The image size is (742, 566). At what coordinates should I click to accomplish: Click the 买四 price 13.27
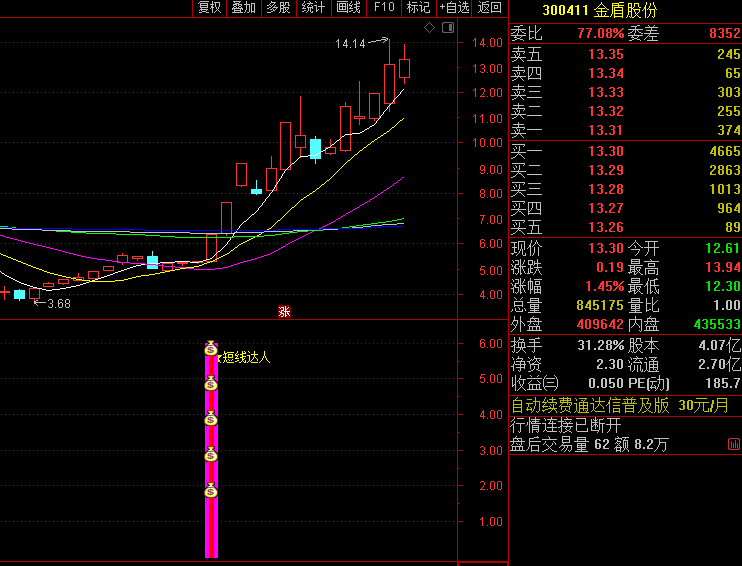point(606,208)
